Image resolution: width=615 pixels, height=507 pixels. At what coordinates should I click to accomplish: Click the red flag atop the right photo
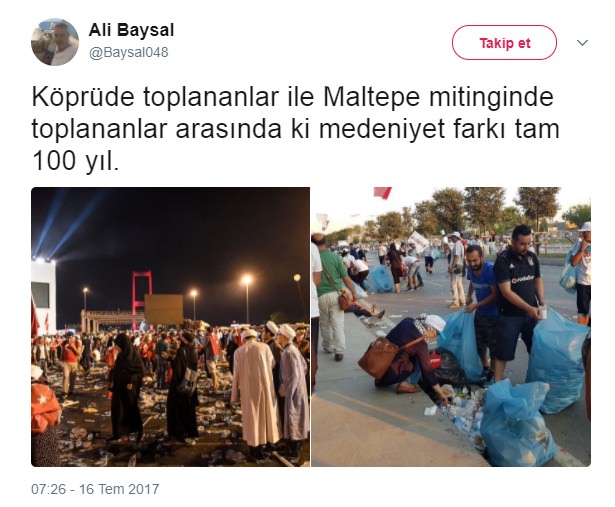pos(382,192)
